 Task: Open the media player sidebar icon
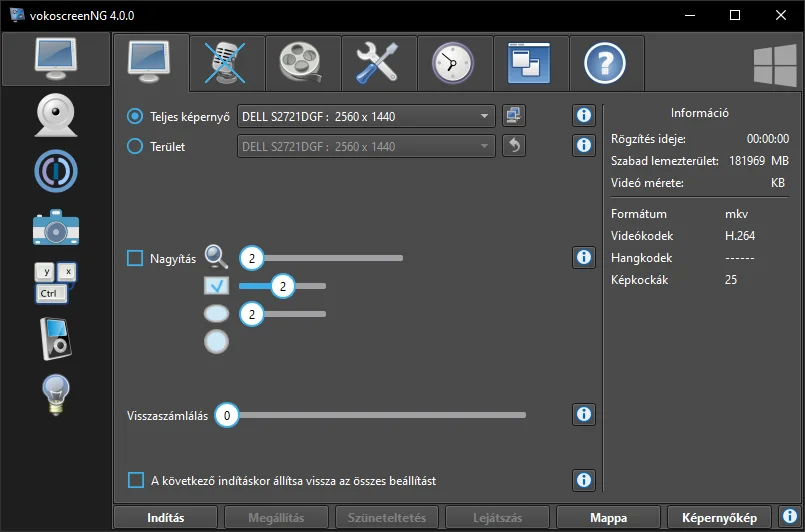click(55, 339)
